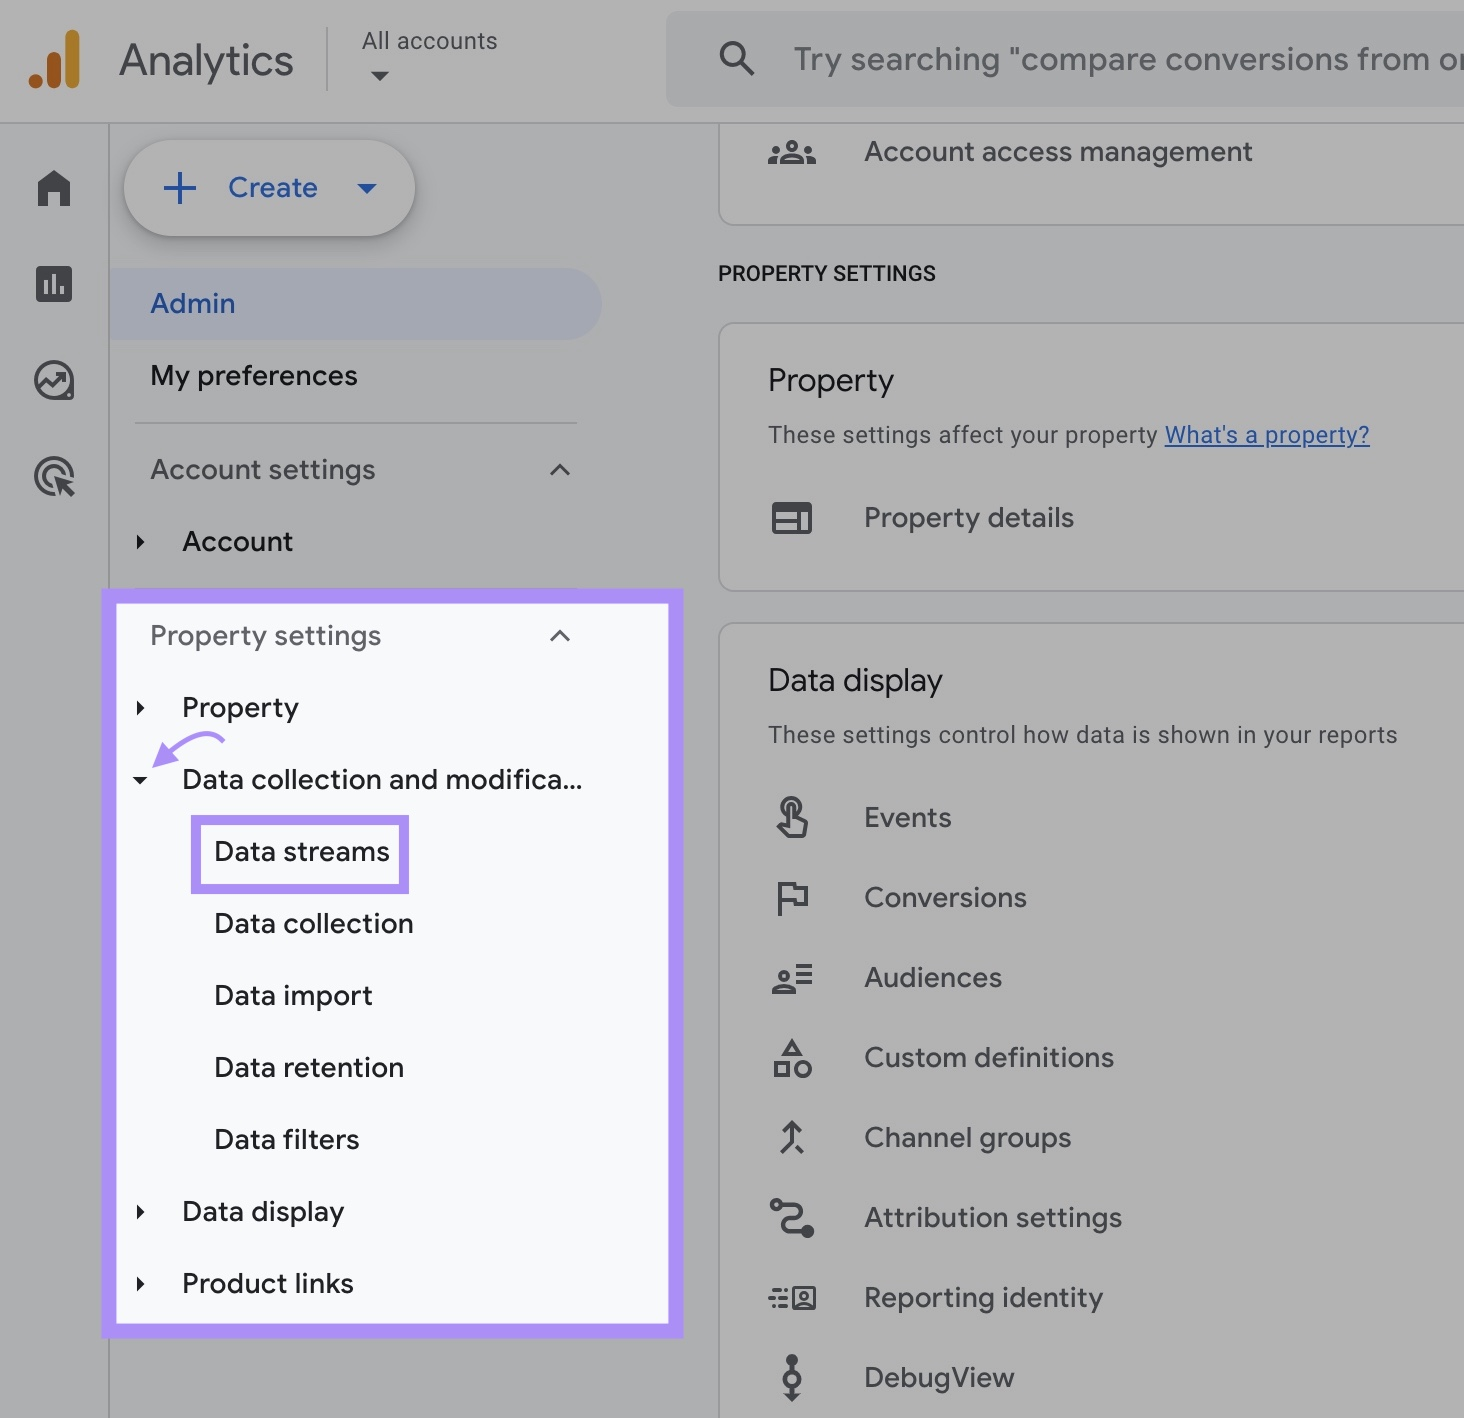Open the Create dropdown arrow

click(x=367, y=188)
